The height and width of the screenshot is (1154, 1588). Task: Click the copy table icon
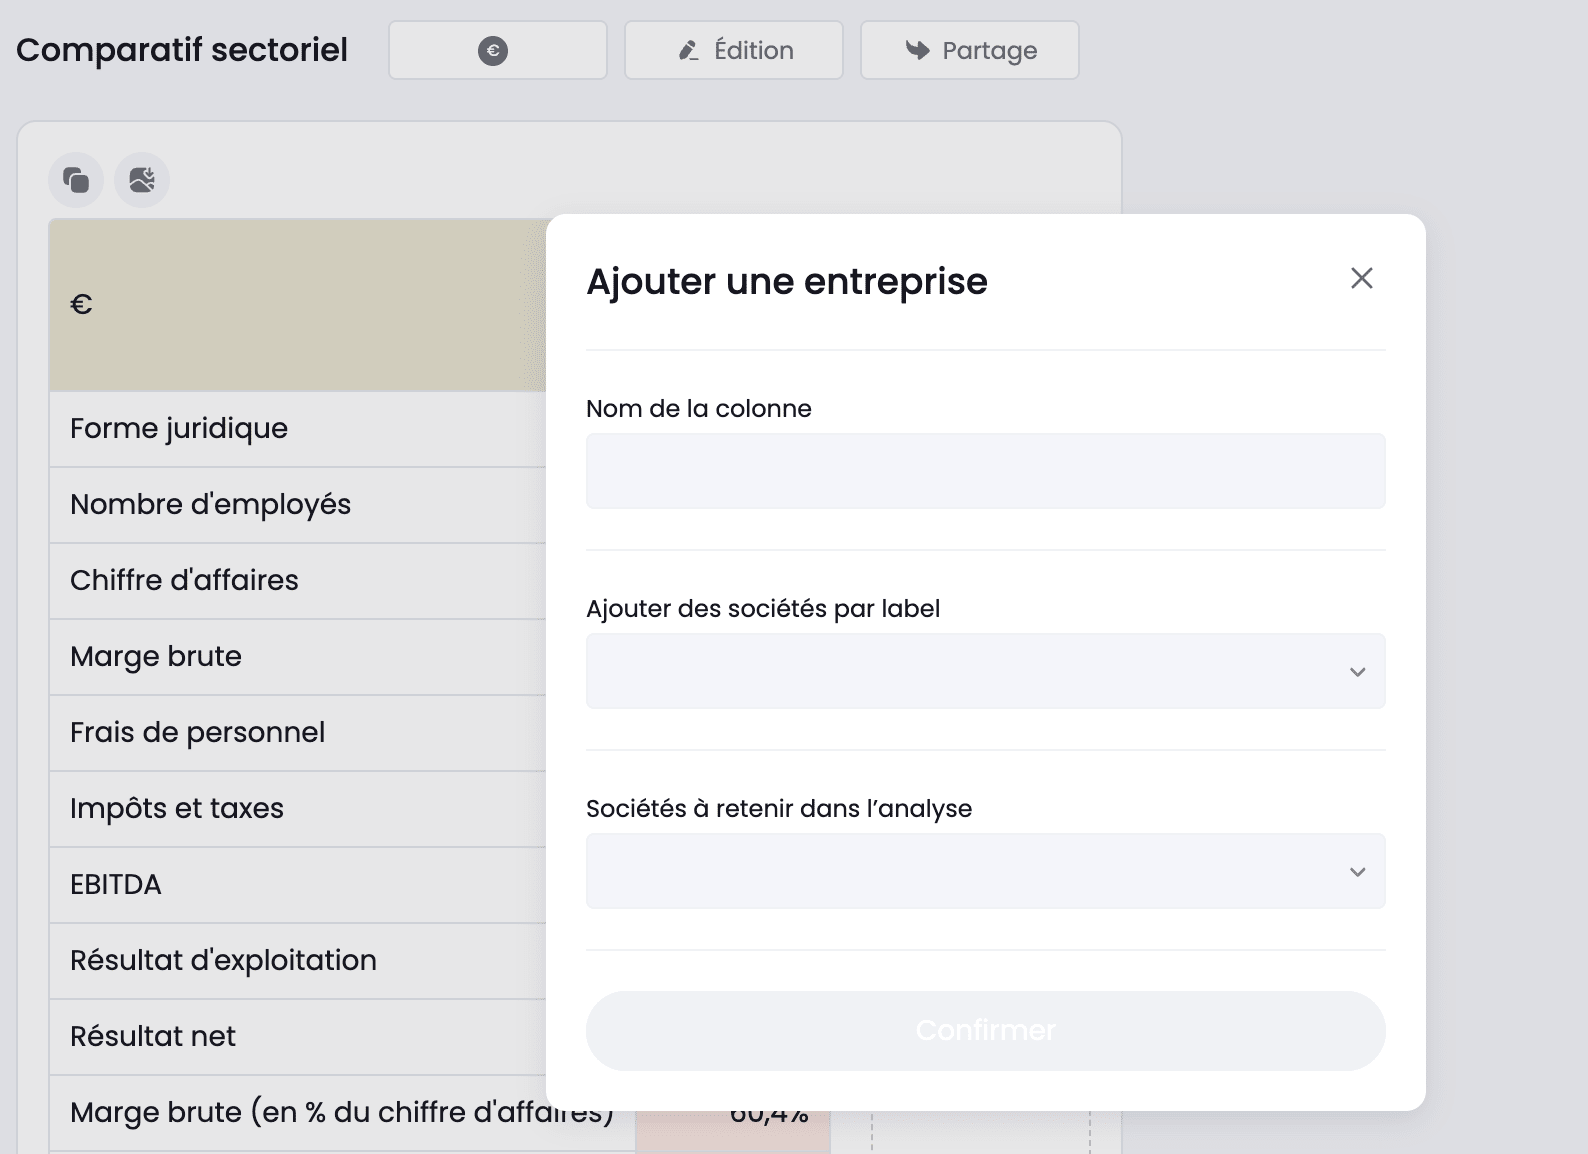[x=76, y=180]
